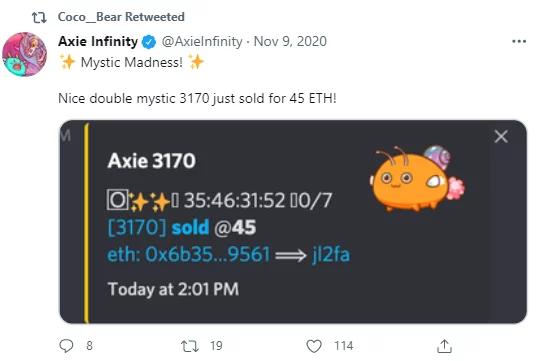Click the retweeted arrows icon beside Coco__Bear
This screenshot has height=361, width=537.
pos(39,17)
